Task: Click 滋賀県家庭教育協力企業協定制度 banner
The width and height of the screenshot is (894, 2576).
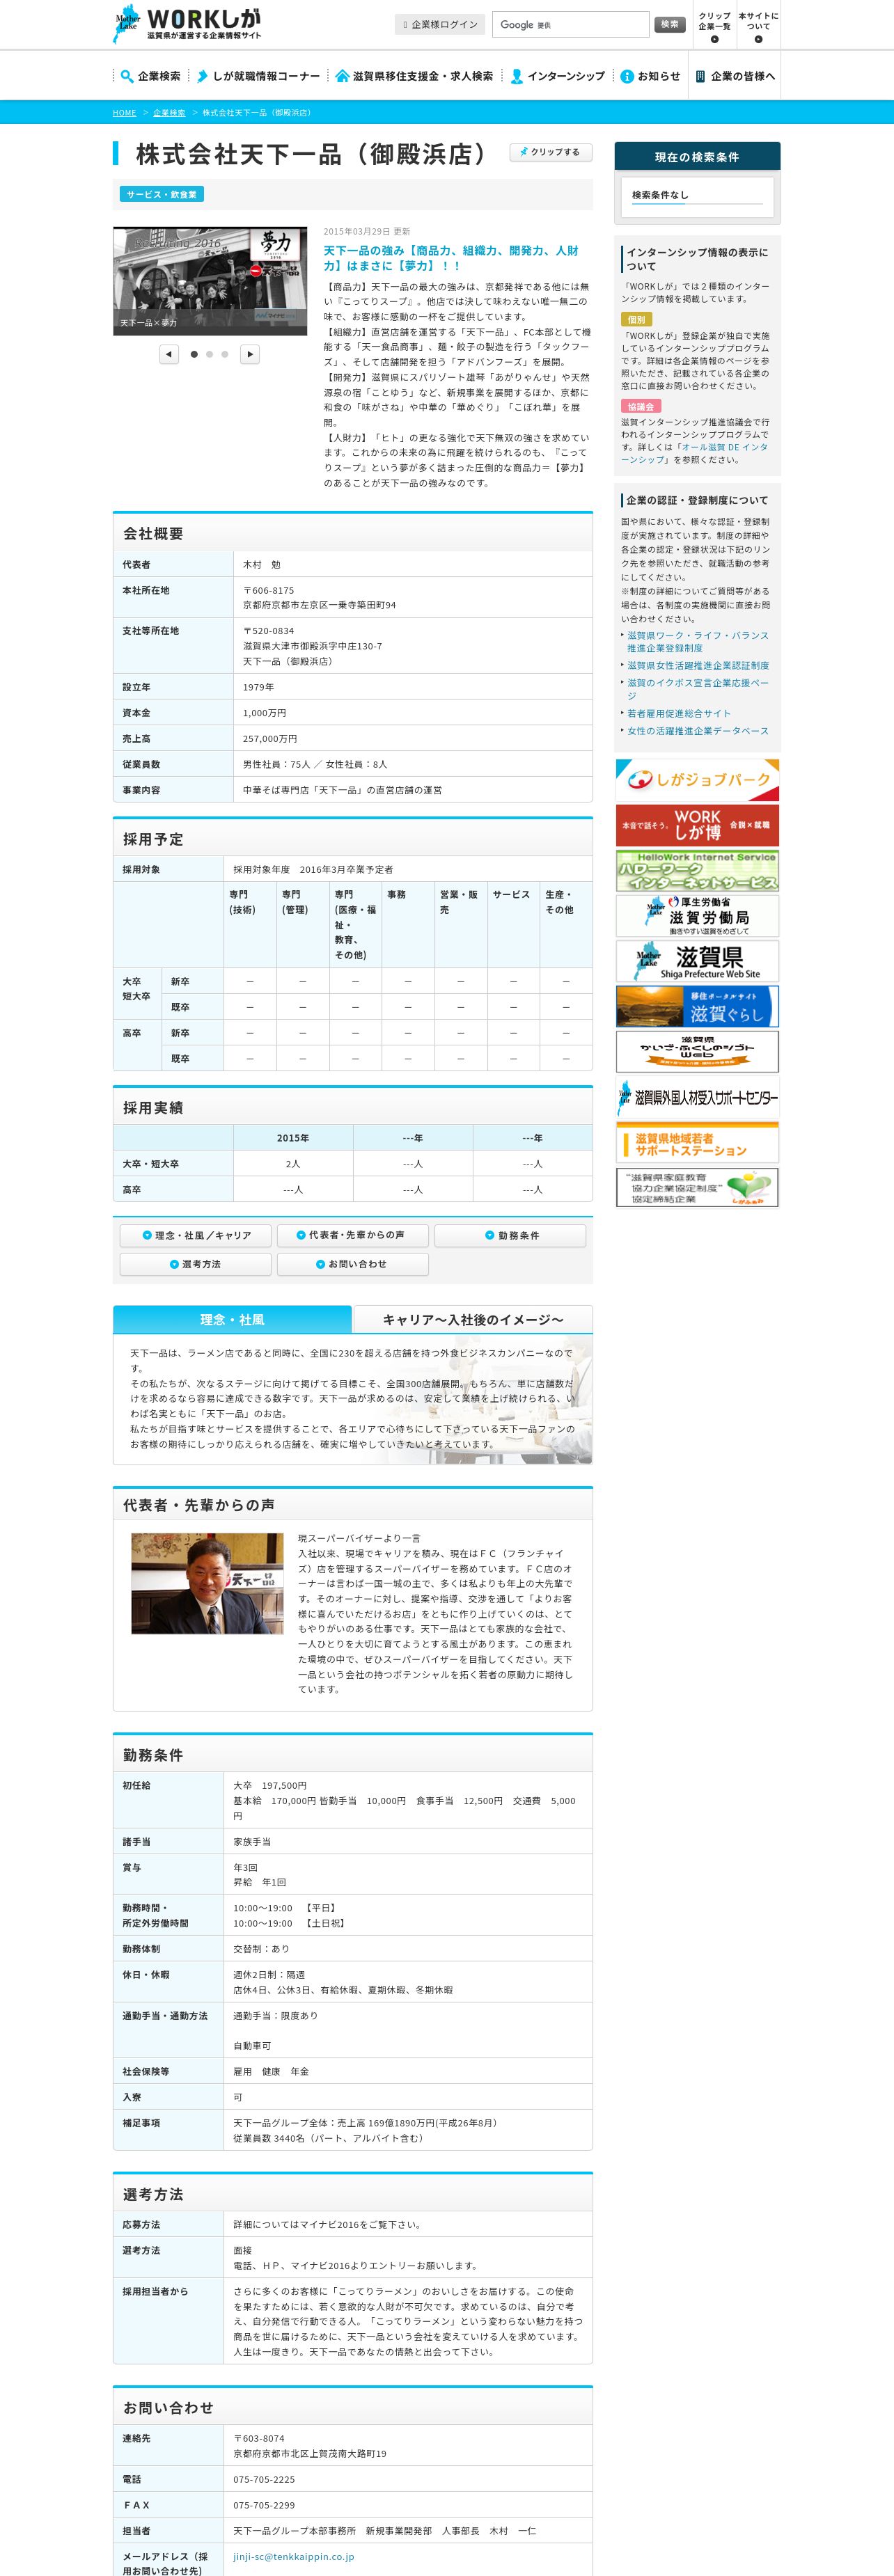Action: tap(697, 1187)
